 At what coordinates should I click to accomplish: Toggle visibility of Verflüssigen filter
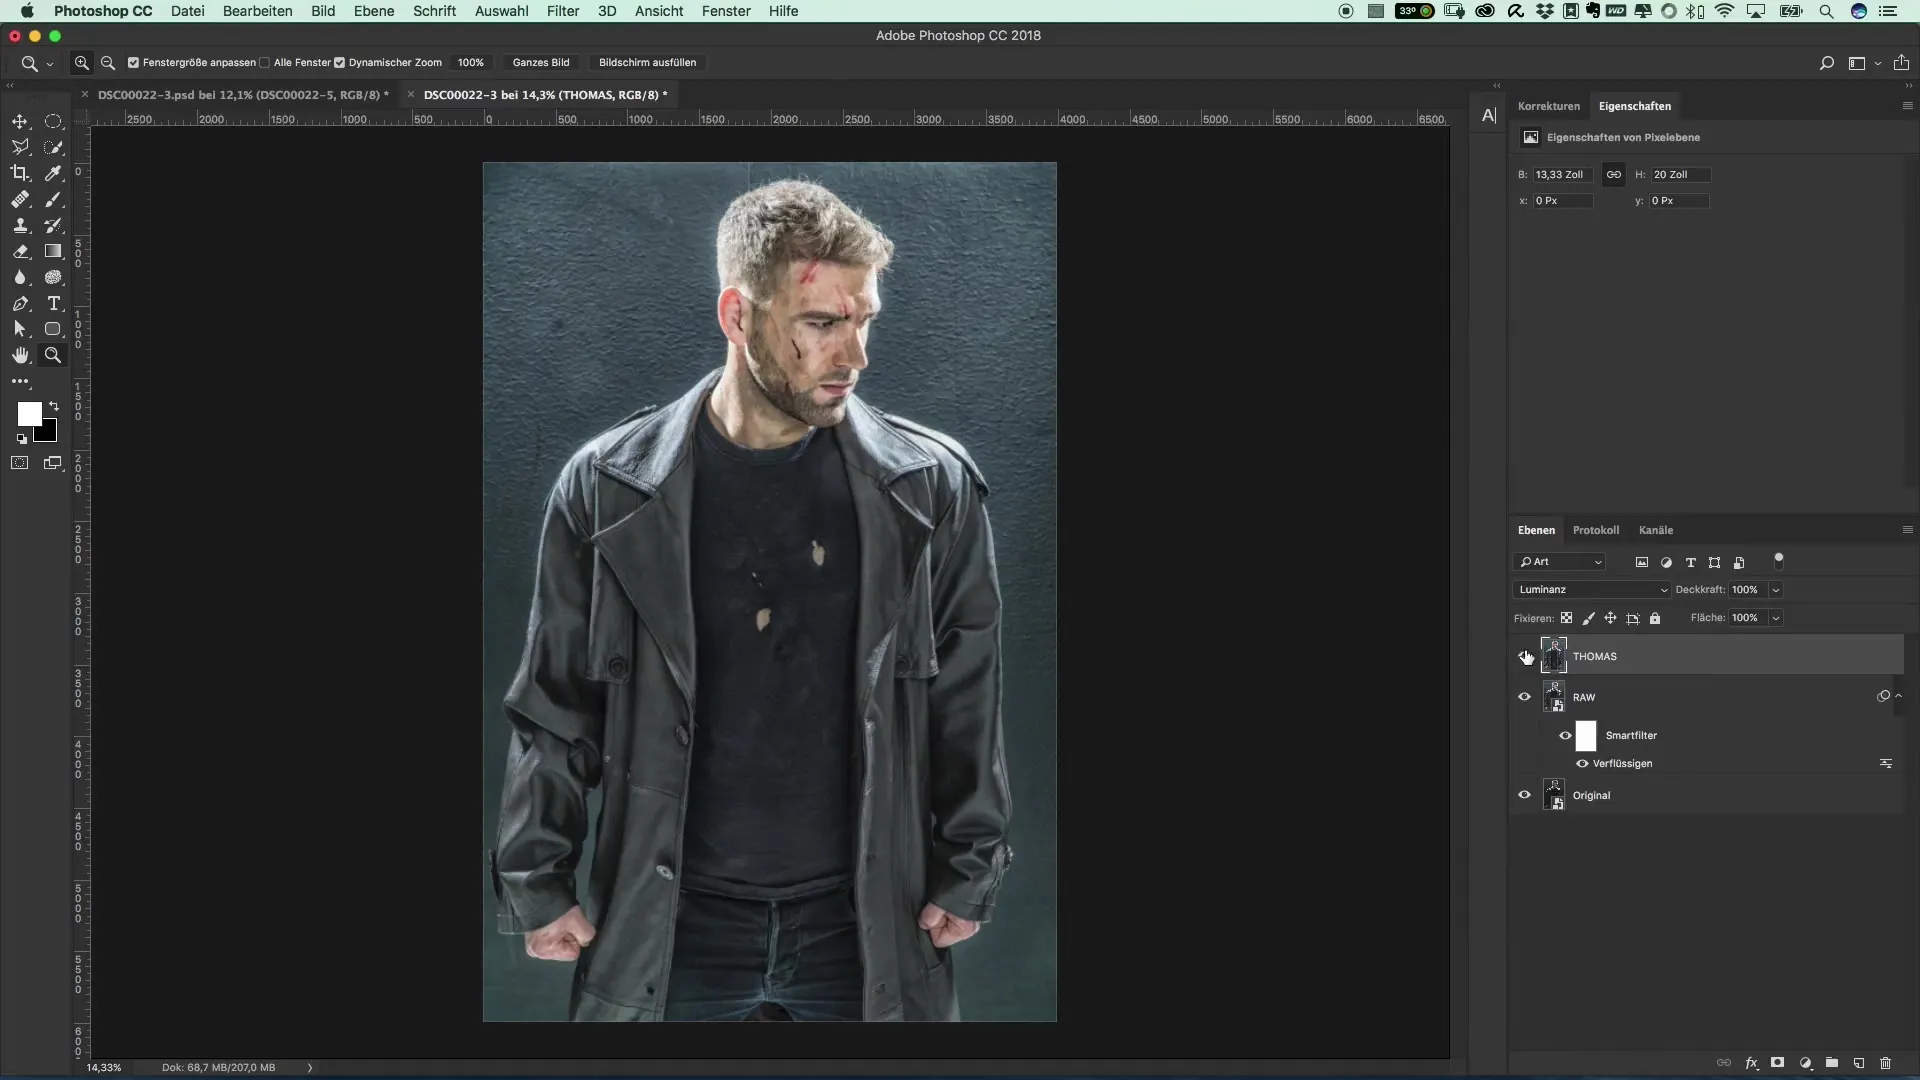click(1582, 763)
